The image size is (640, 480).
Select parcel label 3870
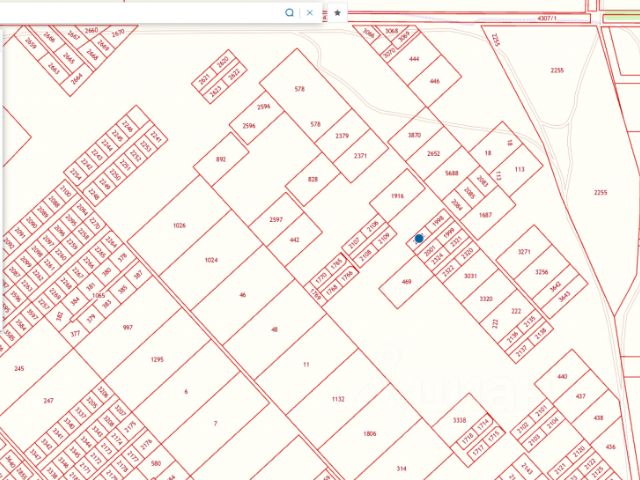[x=414, y=135]
